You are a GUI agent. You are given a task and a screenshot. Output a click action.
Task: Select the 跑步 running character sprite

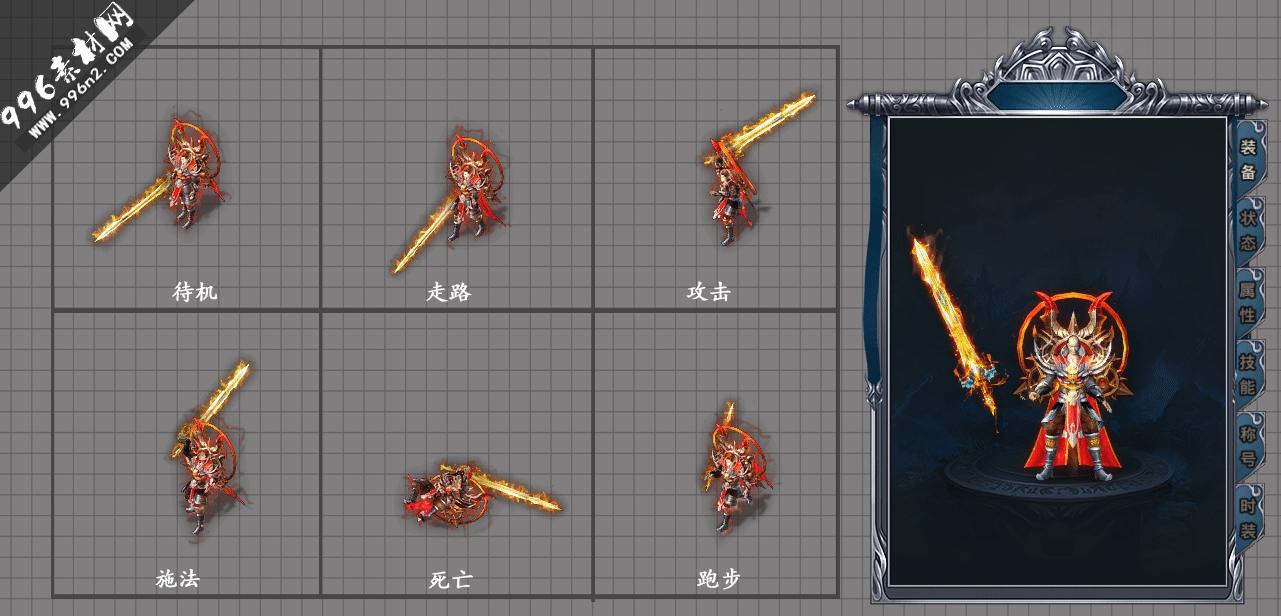pyautogui.click(x=734, y=465)
